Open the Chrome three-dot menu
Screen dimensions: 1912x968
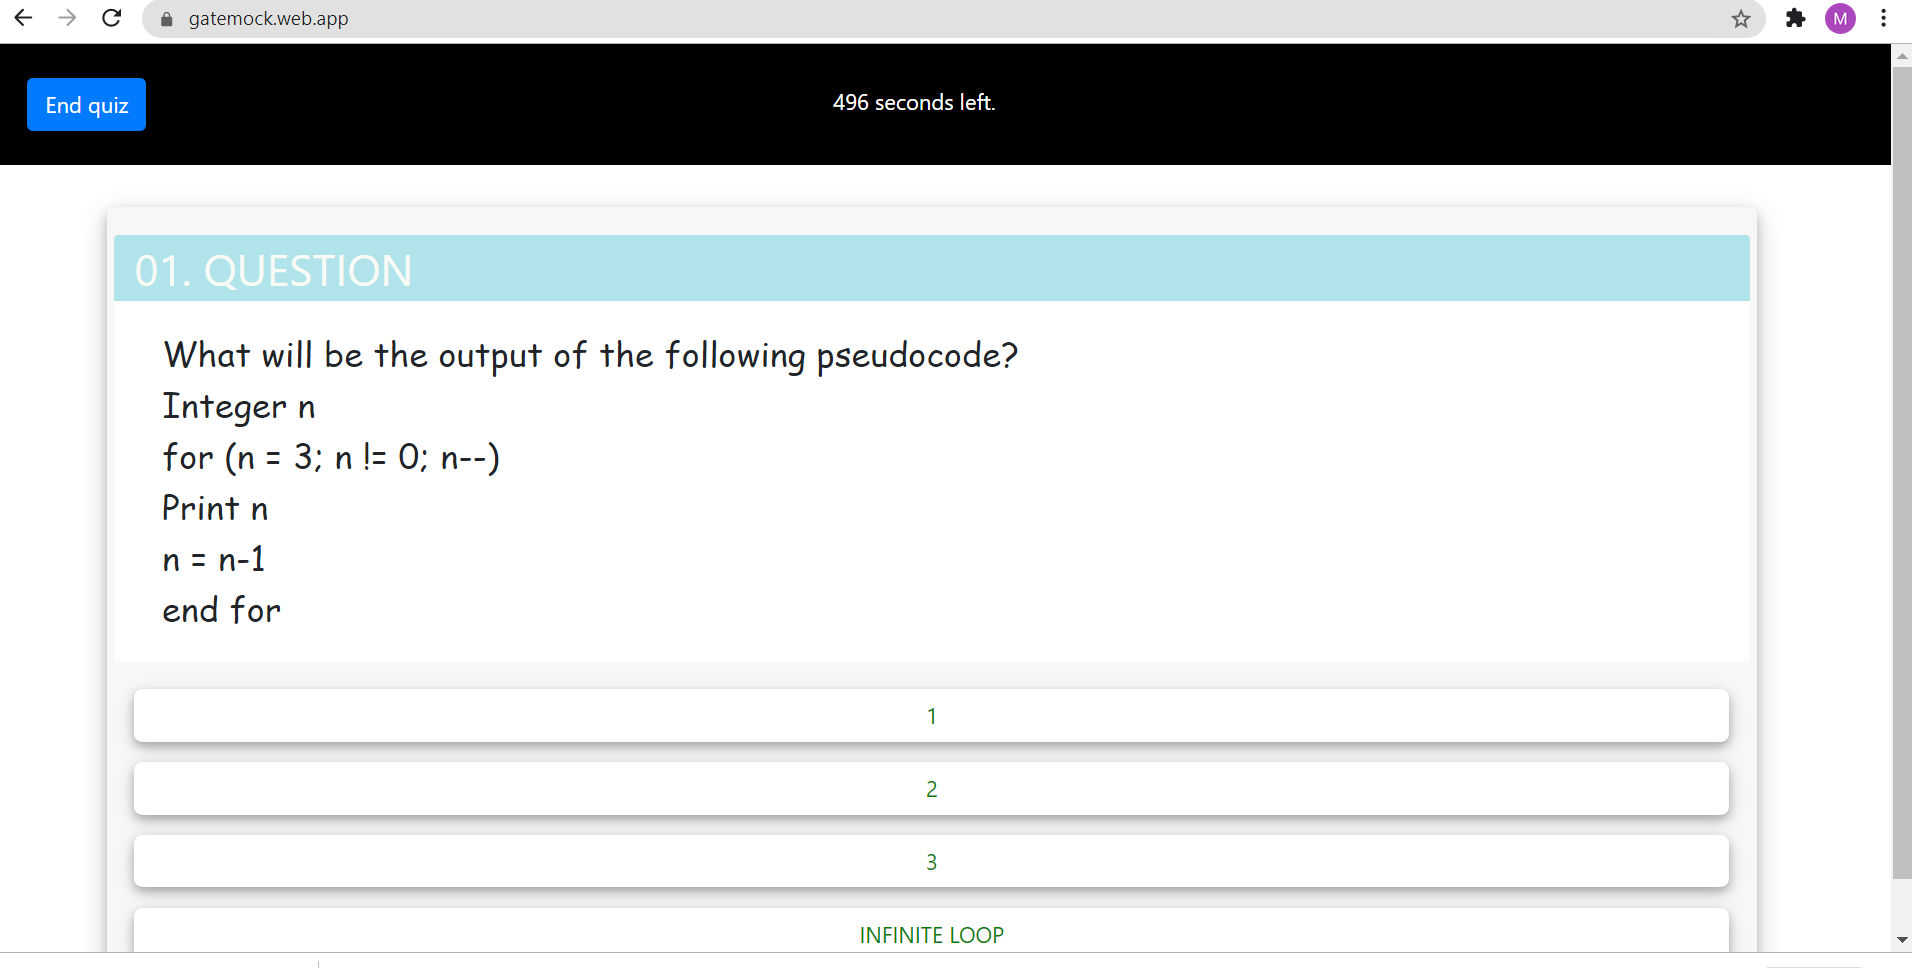pyautogui.click(x=1883, y=18)
